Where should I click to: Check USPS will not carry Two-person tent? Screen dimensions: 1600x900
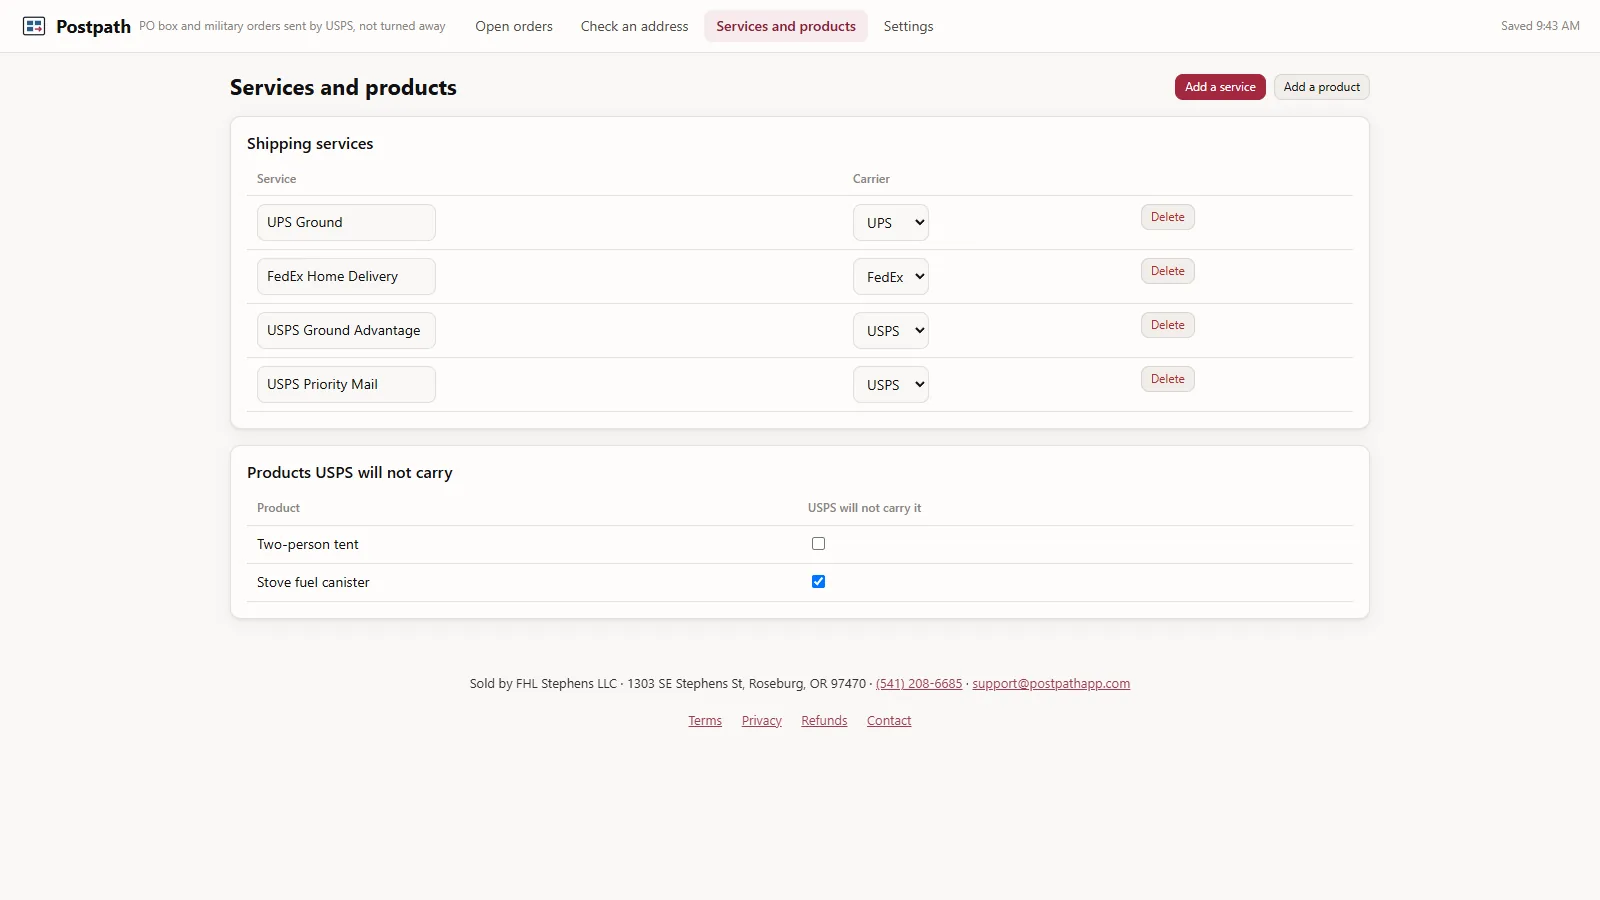pos(818,544)
